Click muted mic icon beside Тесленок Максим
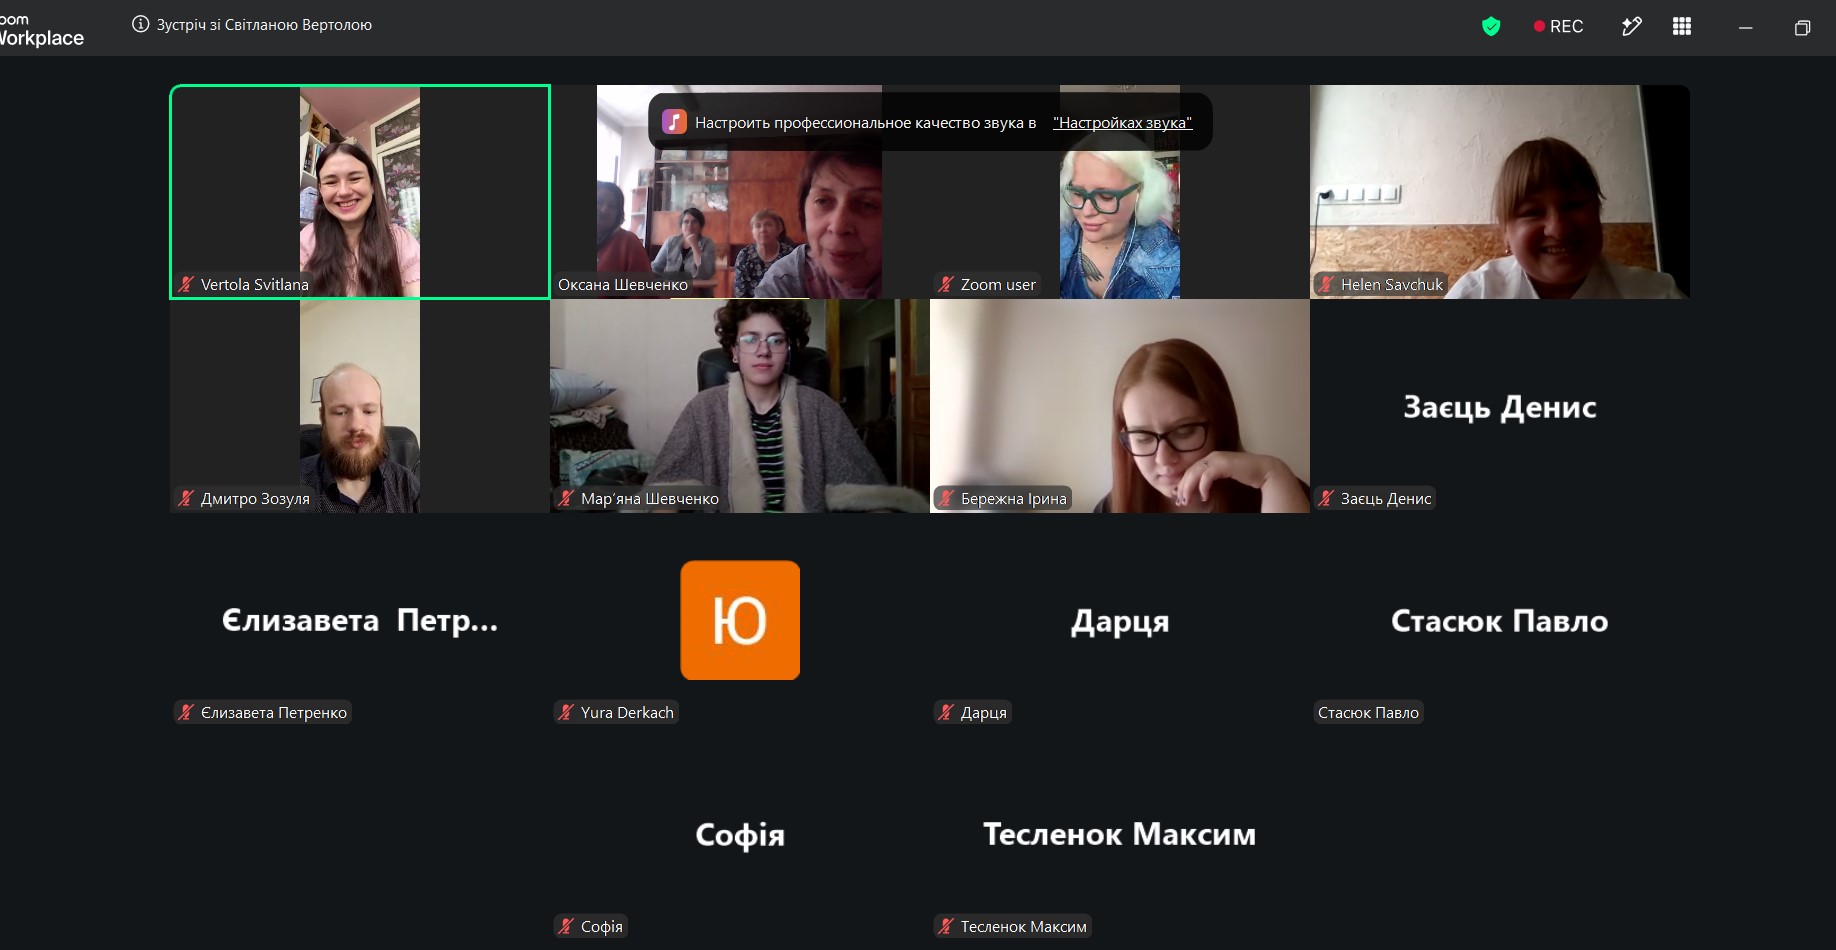 pyautogui.click(x=946, y=926)
